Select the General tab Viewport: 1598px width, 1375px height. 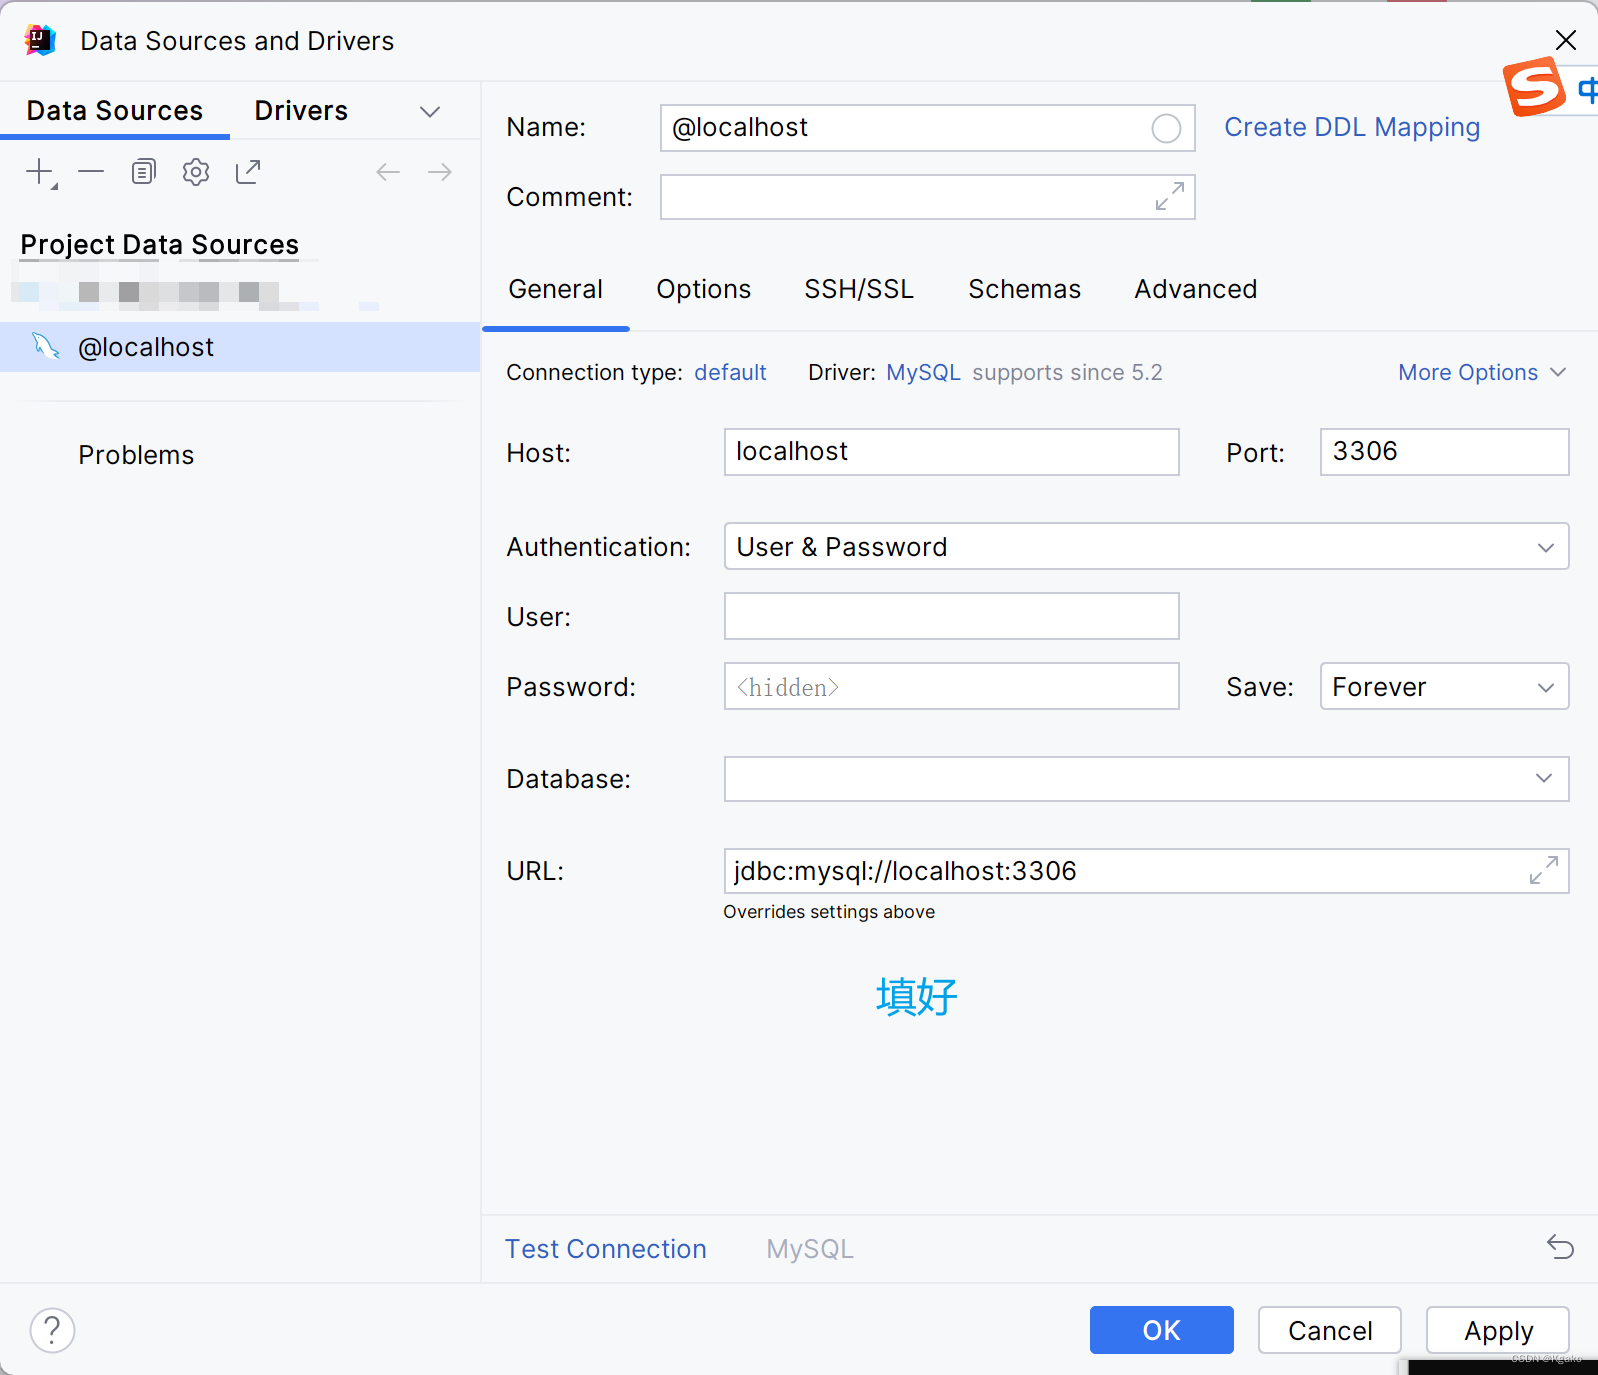tap(555, 289)
